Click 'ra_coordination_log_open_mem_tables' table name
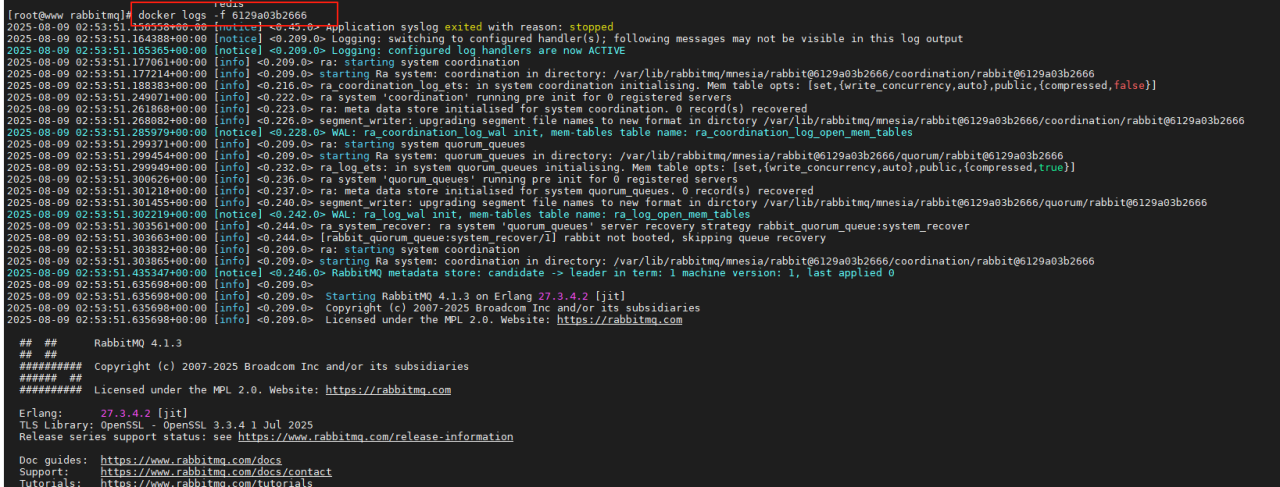 (x=802, y=132)
